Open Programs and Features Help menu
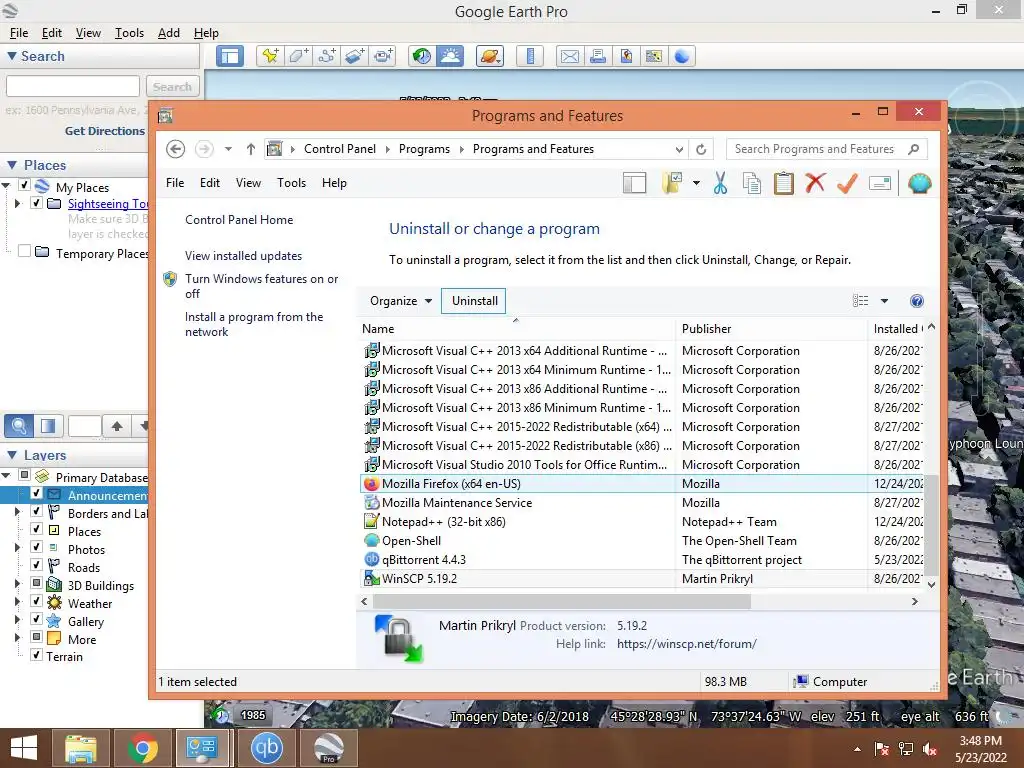The width and height of the screenshot is (1024, 768). [334, 183]
